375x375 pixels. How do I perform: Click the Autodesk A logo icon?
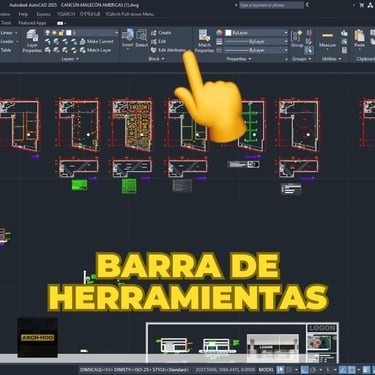tap(370, 5)
